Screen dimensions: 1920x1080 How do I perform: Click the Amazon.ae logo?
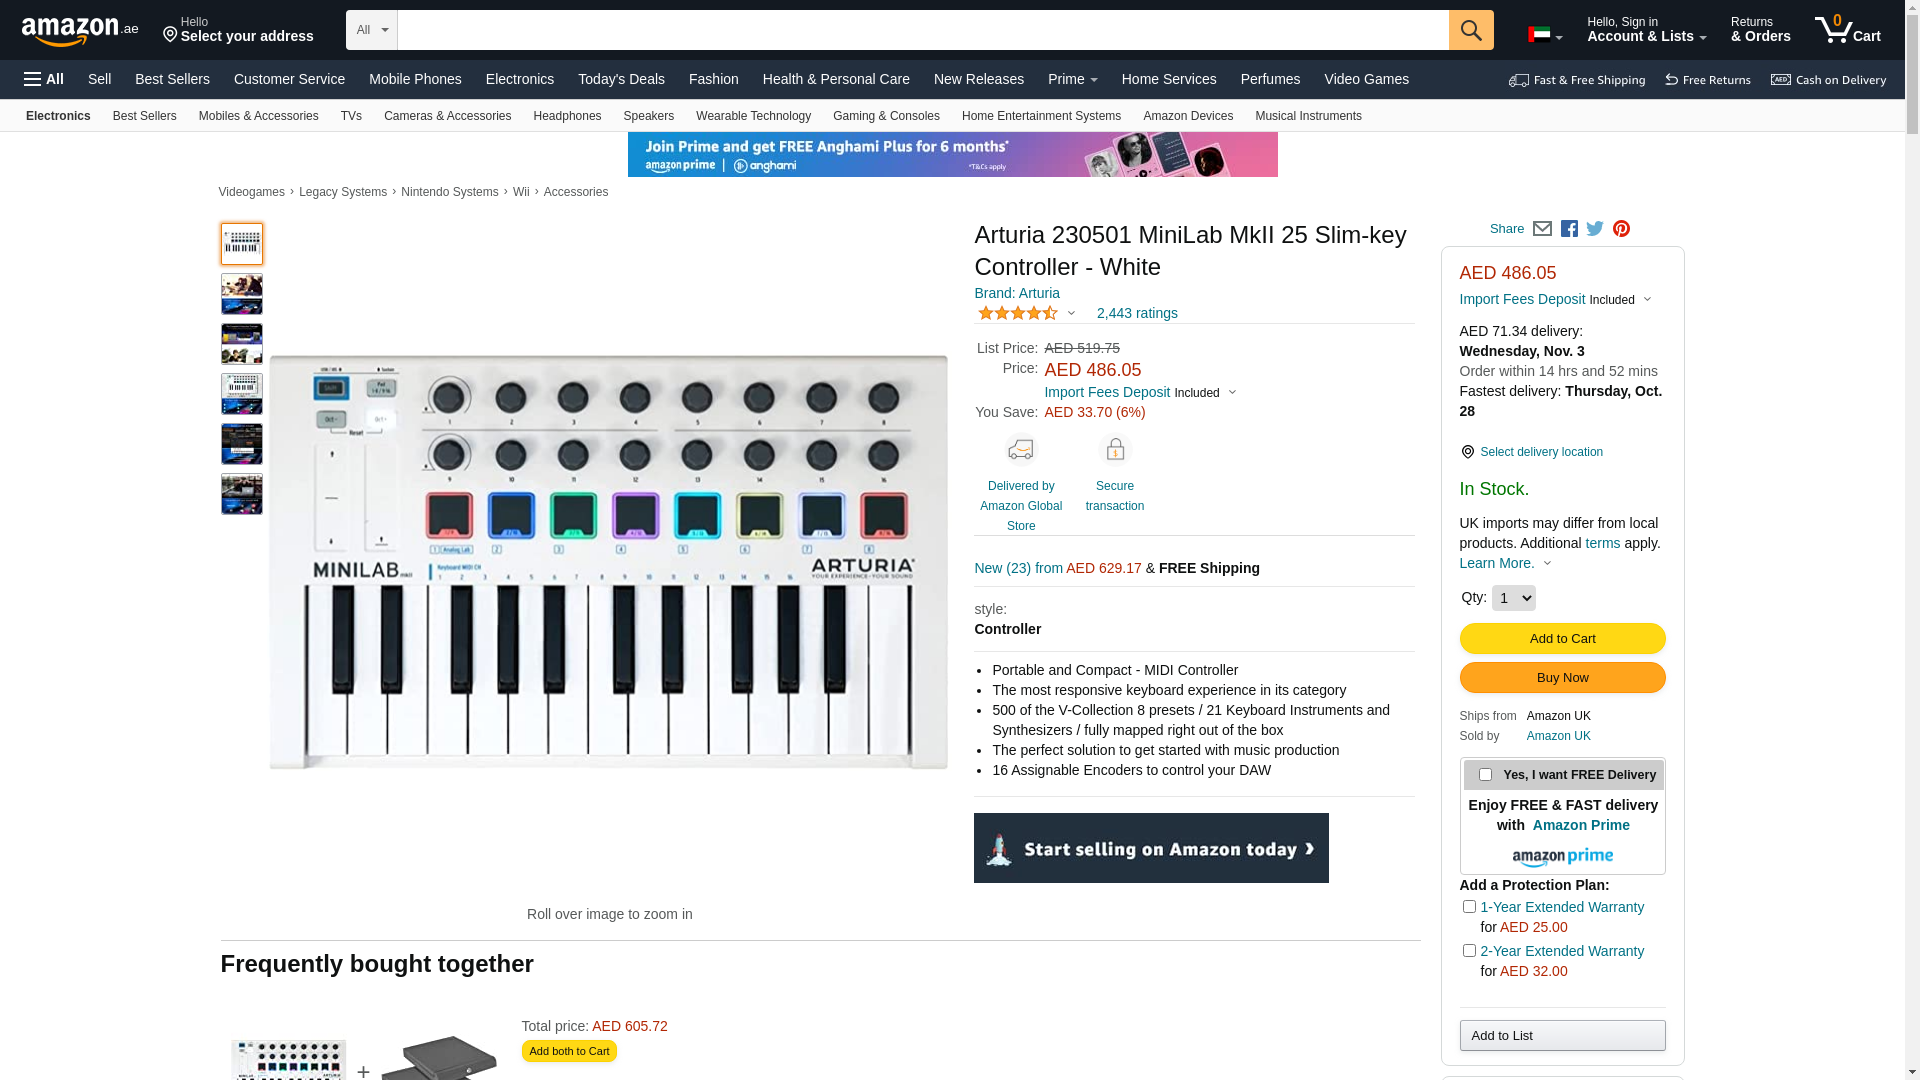(80, 31)
